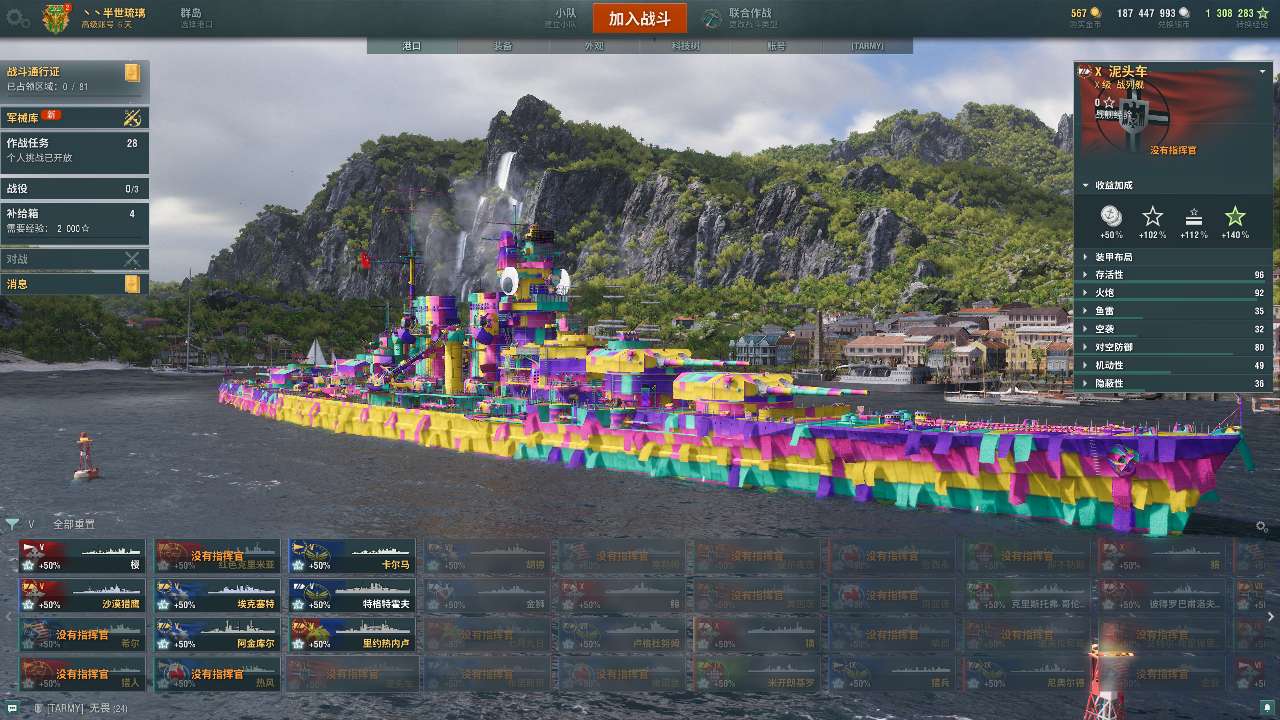The width and height of the screenshot is (1280, 720).
Task: Expand the 火炮 stat row
Action: click(1175, 293)
